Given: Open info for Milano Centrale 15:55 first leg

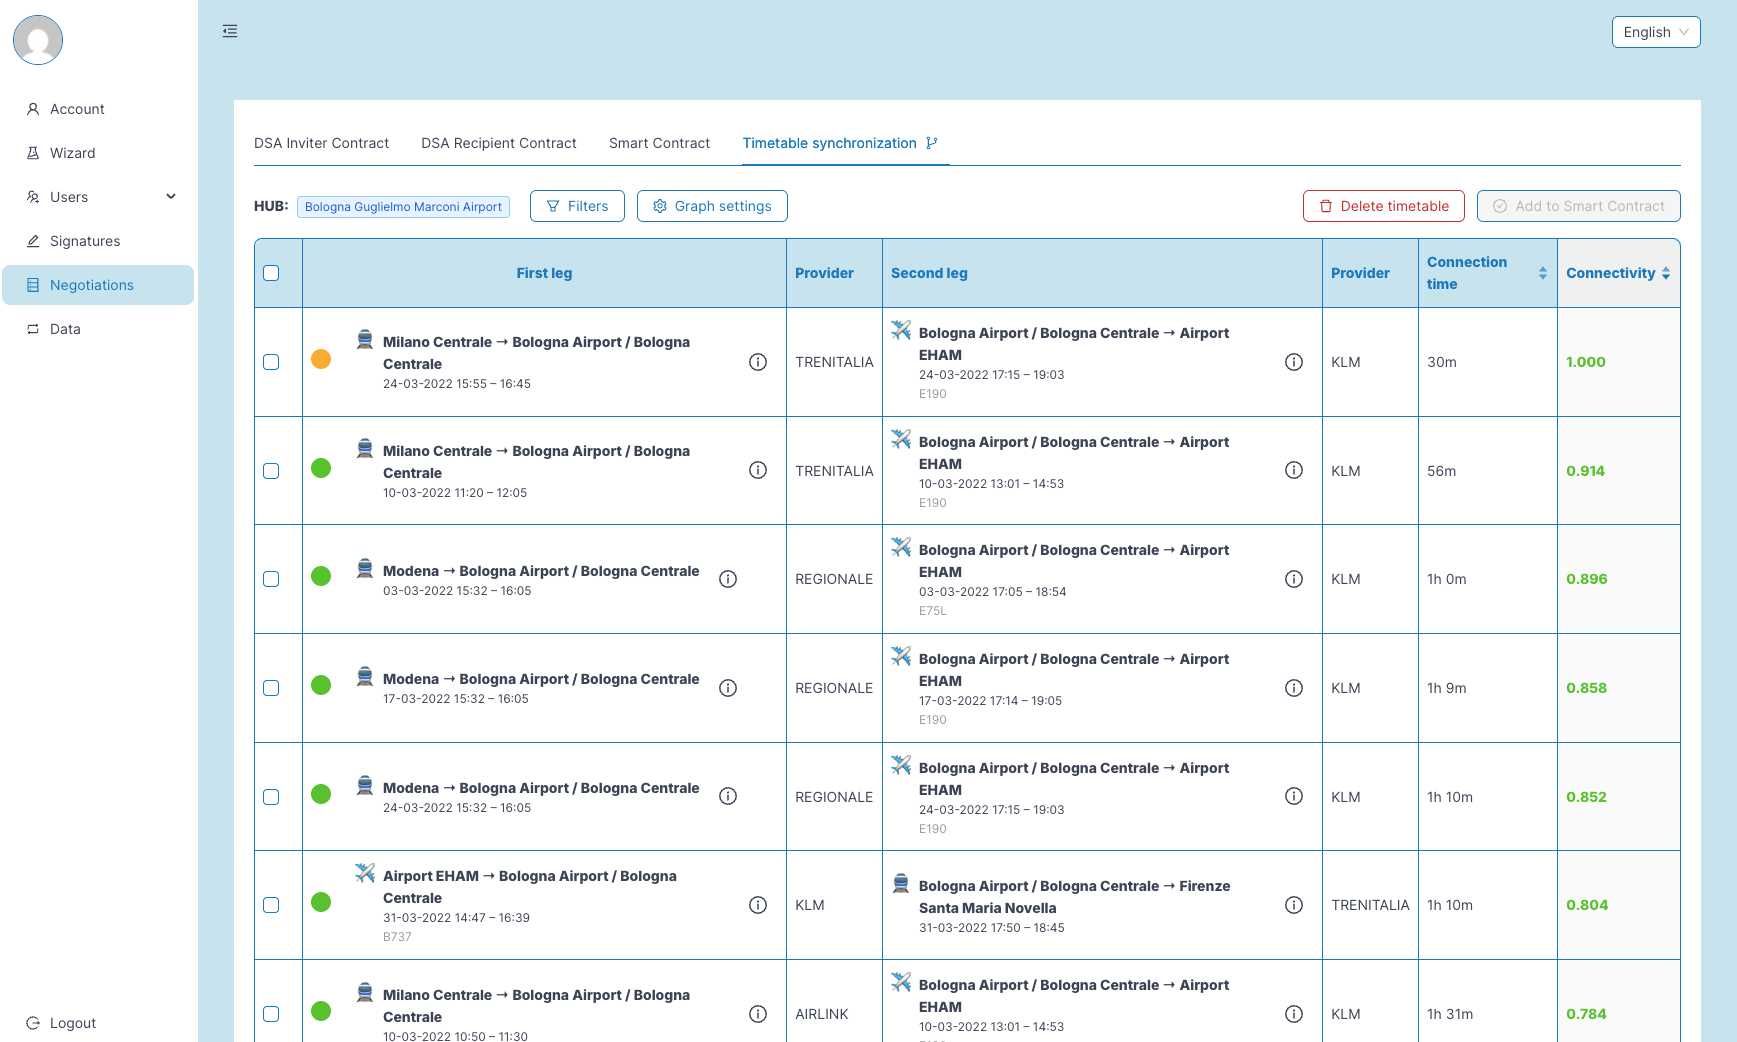Looking at the screenshot, I should [x=758, y=362].
